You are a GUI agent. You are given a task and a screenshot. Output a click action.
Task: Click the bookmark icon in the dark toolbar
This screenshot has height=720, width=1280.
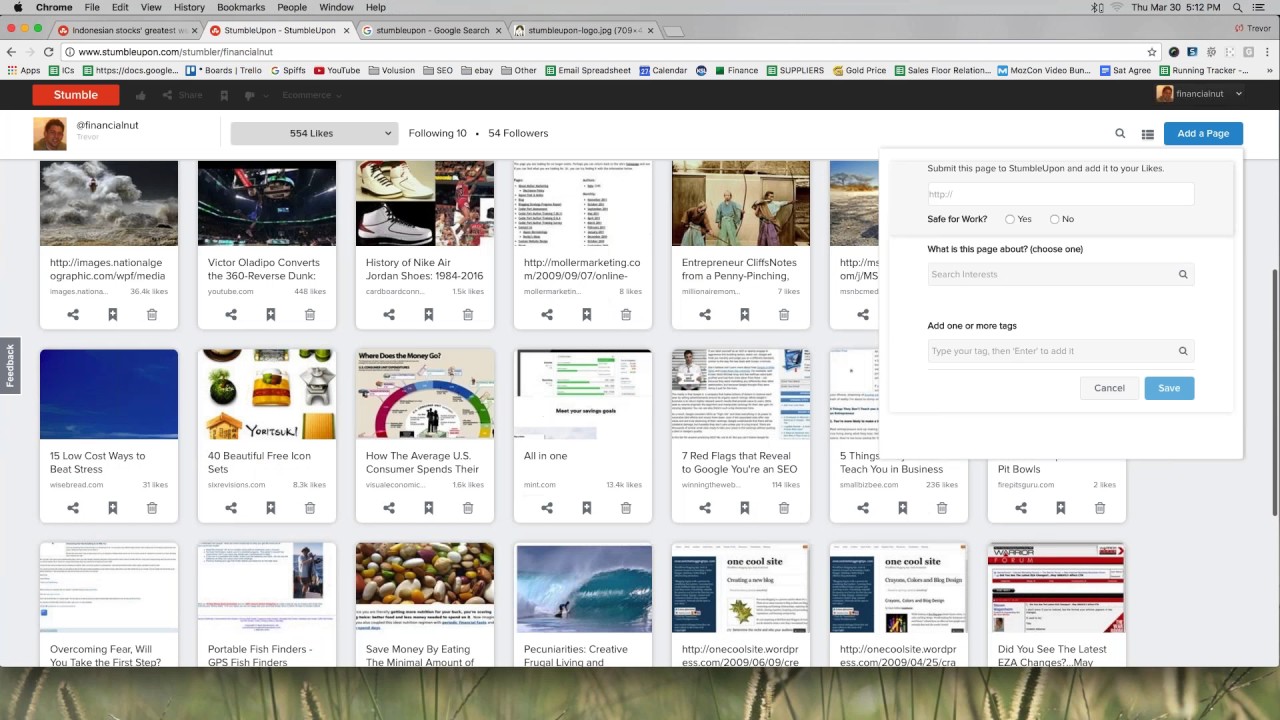pos(224,95)
